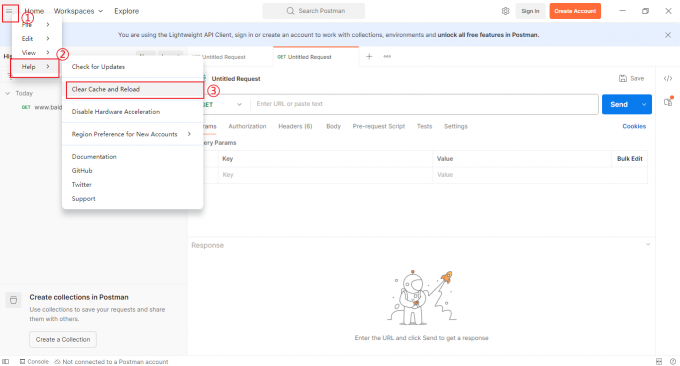The image size is (680, 366).
Task: Collapse the Today history group
Action: pyautogui.click(x=7, y=93)
